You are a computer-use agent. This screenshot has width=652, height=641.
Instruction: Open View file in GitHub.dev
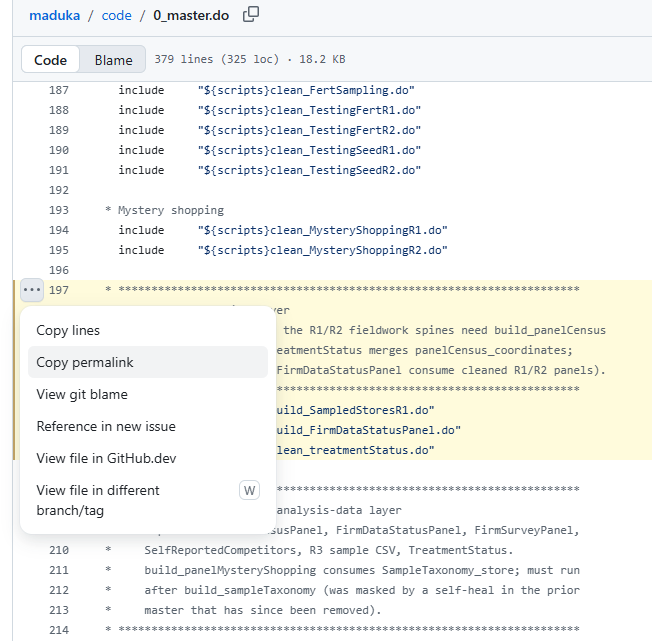pyautogui.click(x=148, y=458)
